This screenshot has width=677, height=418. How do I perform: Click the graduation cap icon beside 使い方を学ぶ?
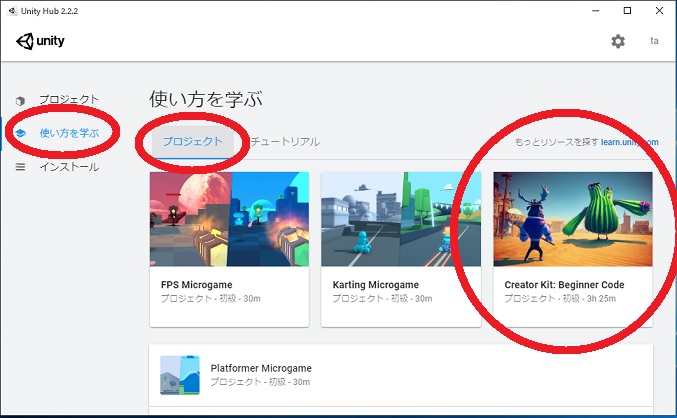[x=20, y=133]
